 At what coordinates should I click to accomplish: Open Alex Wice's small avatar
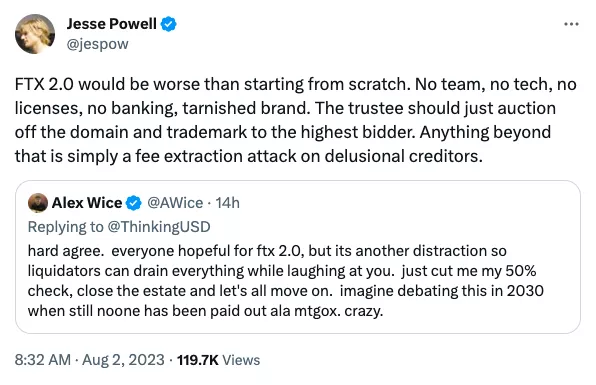[38, 203]
